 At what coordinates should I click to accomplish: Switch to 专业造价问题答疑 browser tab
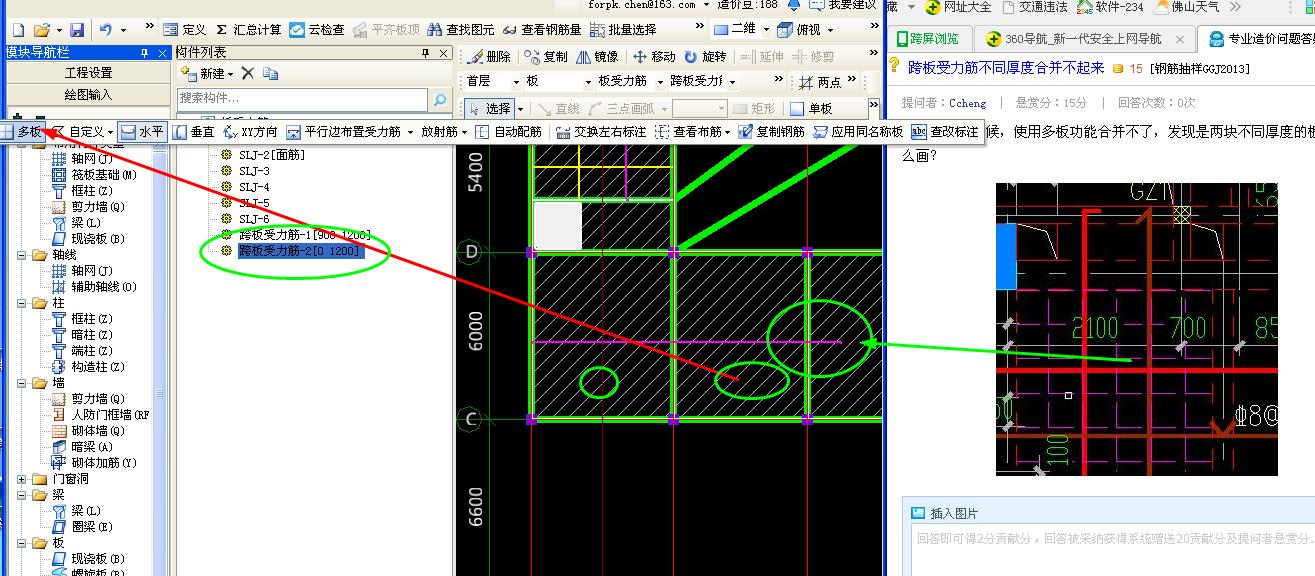pyautogui.click(x=1257, y=39)
